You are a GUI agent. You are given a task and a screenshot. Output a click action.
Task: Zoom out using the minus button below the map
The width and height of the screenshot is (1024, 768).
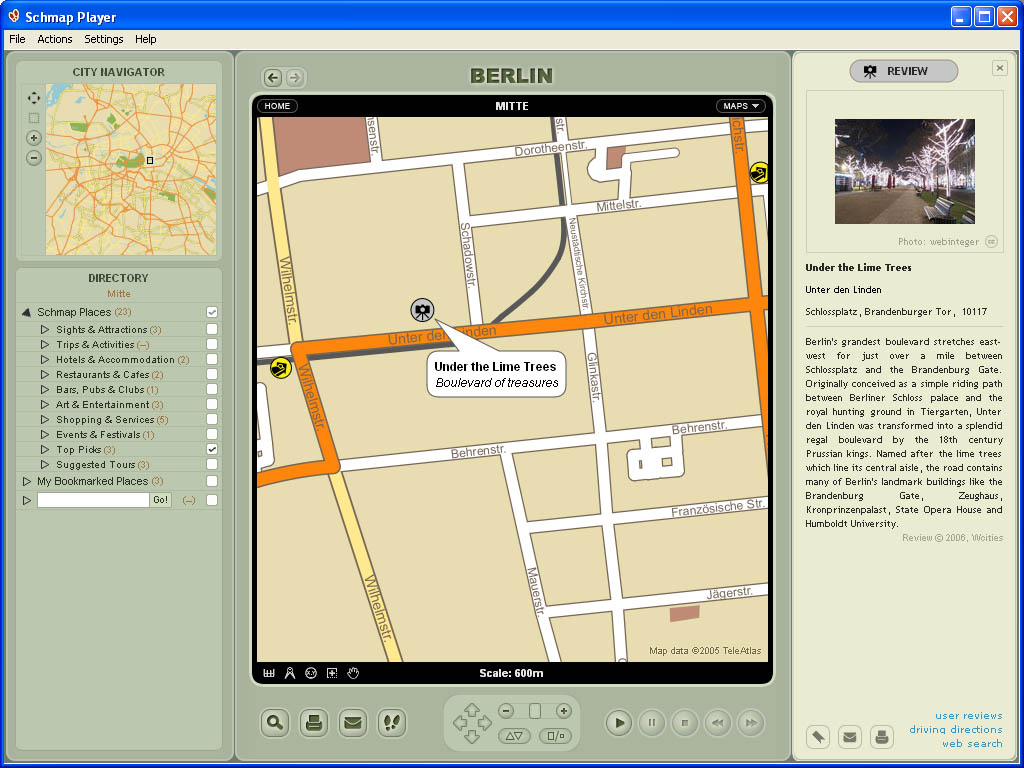pyautogui.click(x=506, y=711)
